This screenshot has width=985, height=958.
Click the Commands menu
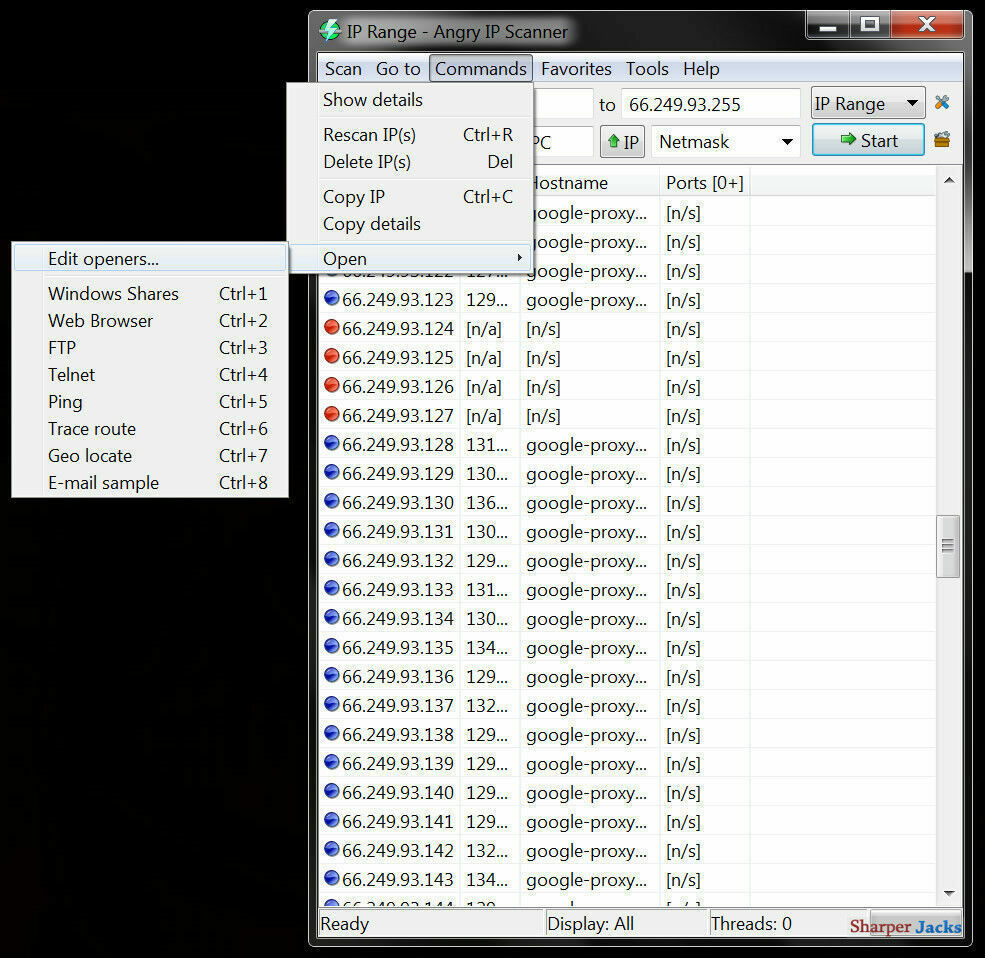click(x=481, y=68)
